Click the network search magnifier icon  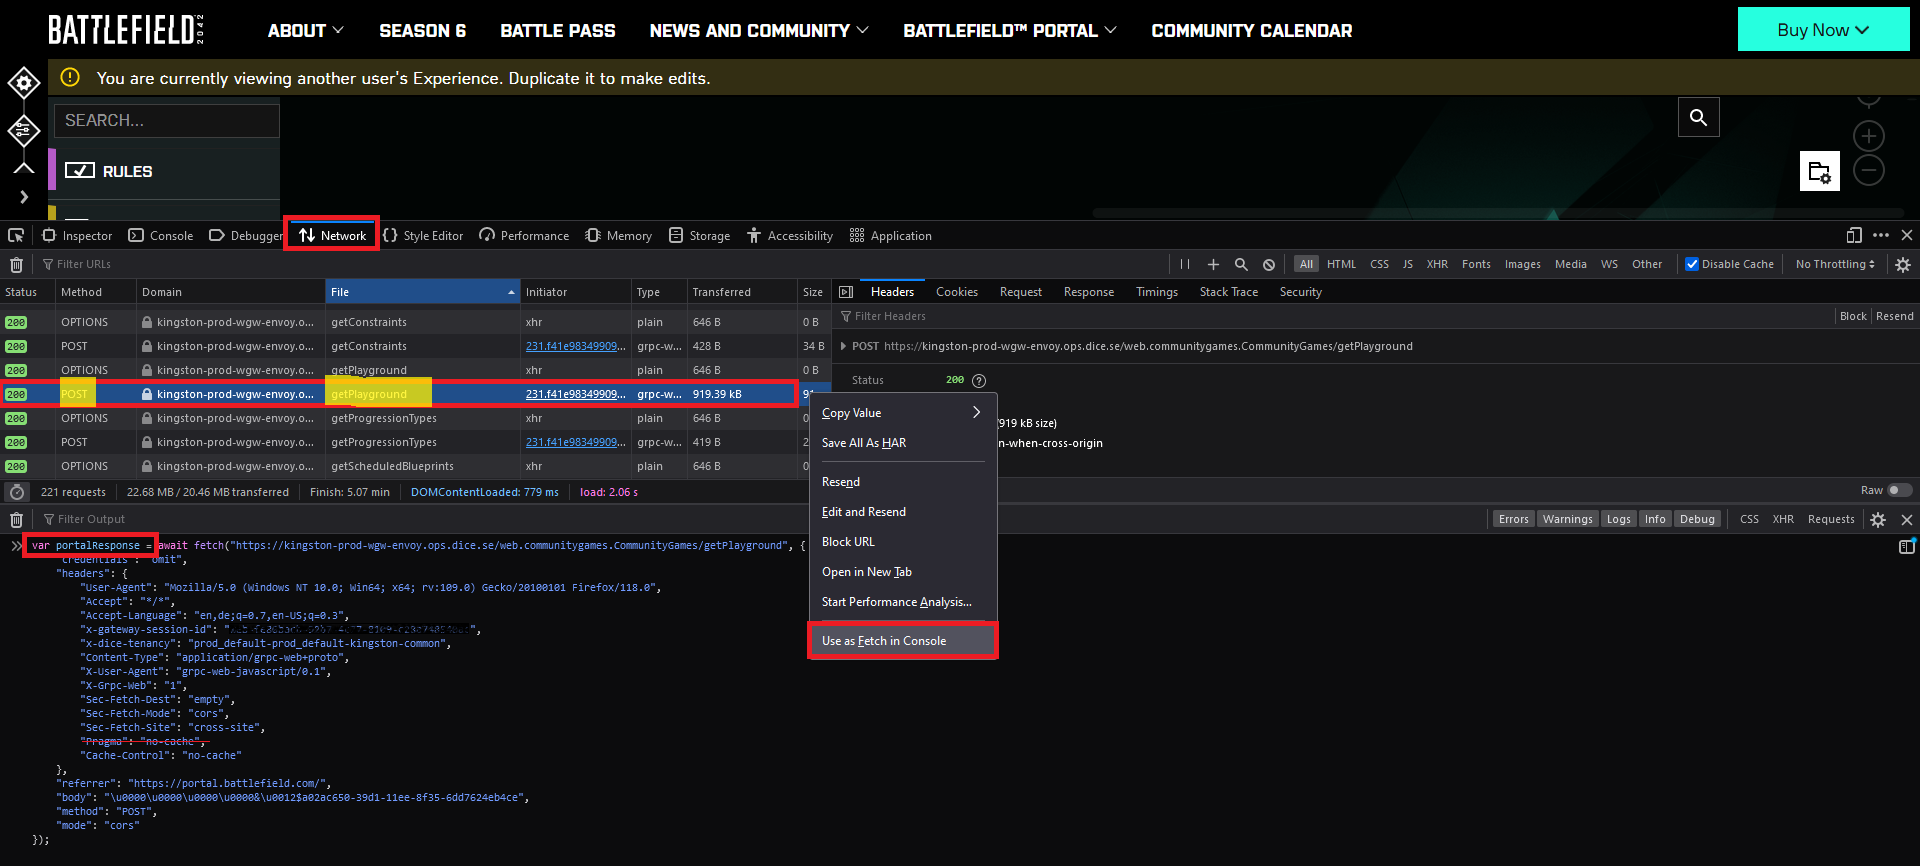point(1241,265)
